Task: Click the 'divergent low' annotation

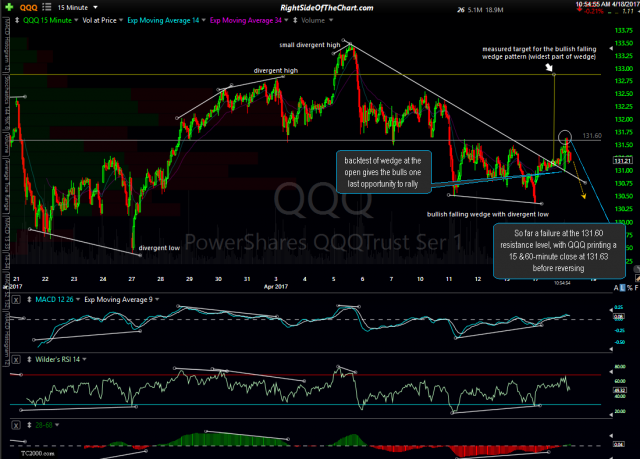Action: click(x=159, y=248)
